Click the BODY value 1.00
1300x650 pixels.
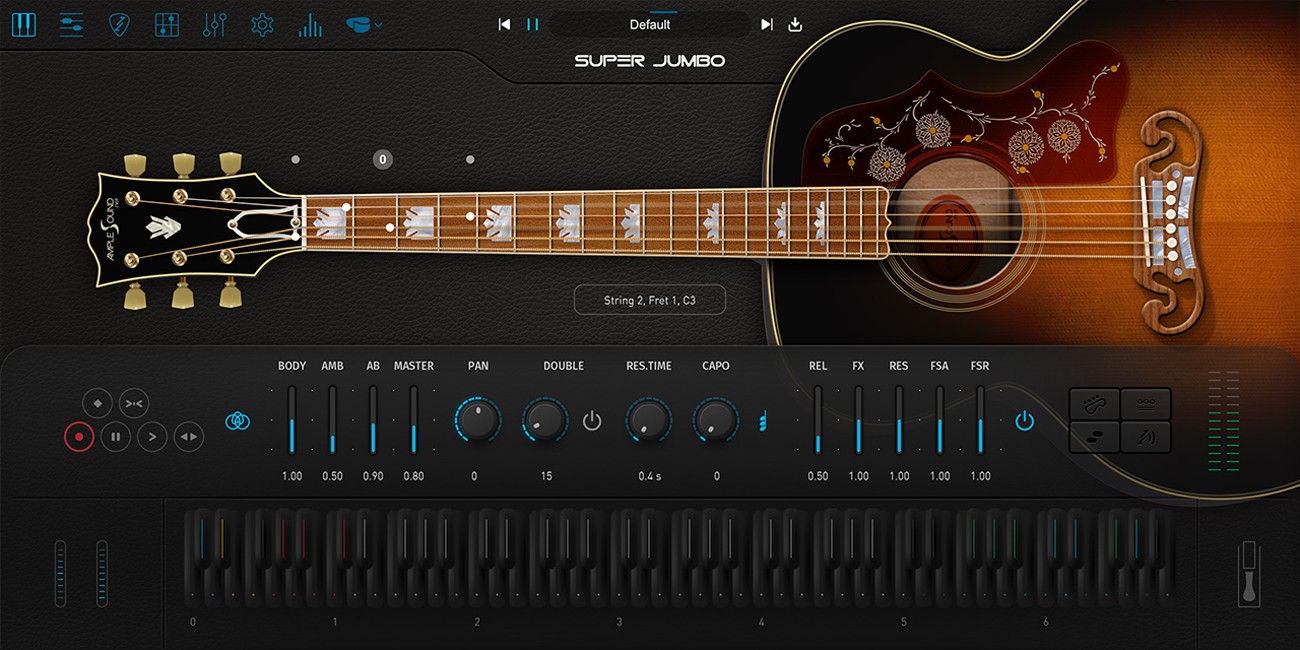[292, 476]
